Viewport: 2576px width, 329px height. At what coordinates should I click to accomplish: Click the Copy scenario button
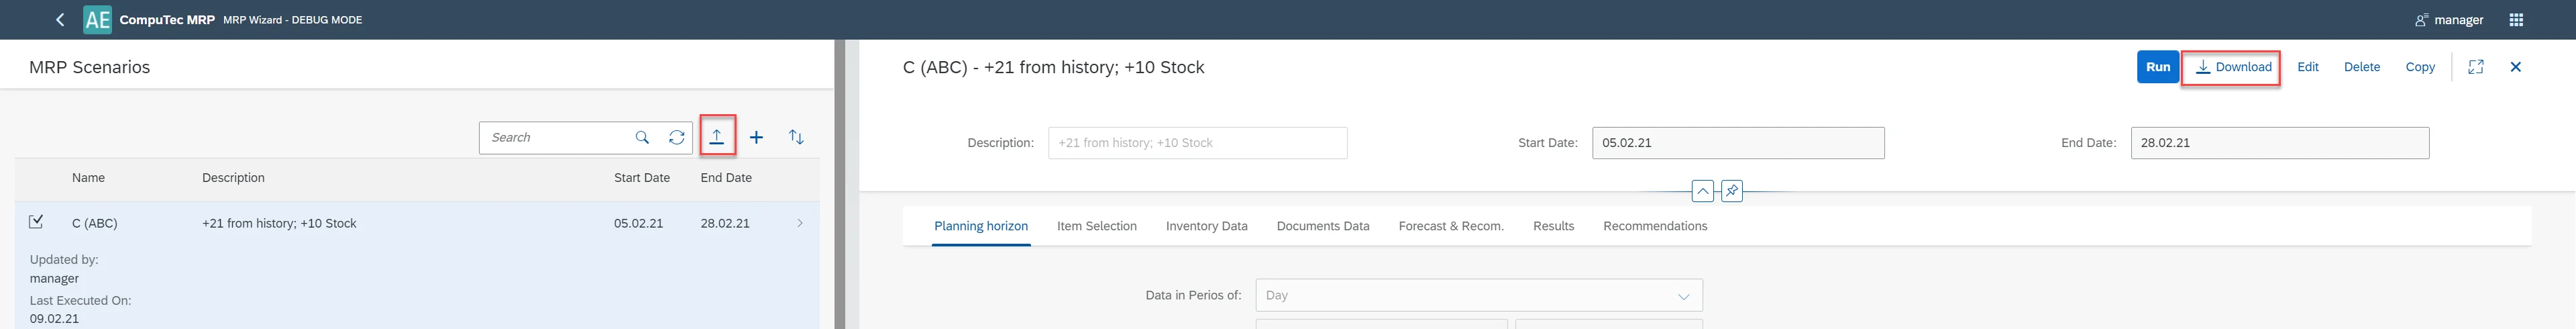(2419, 67)
